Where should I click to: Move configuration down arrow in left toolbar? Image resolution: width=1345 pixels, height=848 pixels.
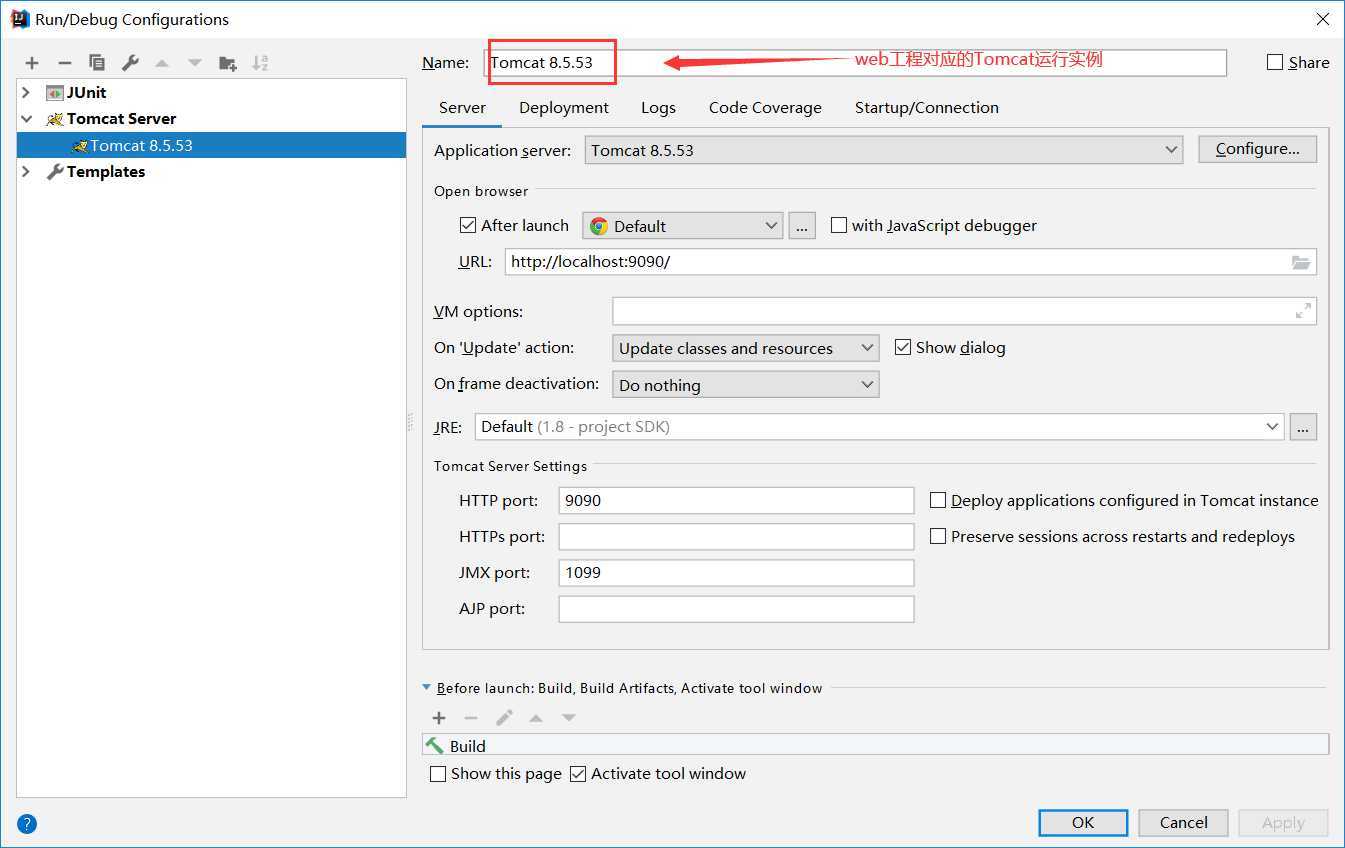(195, 63)
